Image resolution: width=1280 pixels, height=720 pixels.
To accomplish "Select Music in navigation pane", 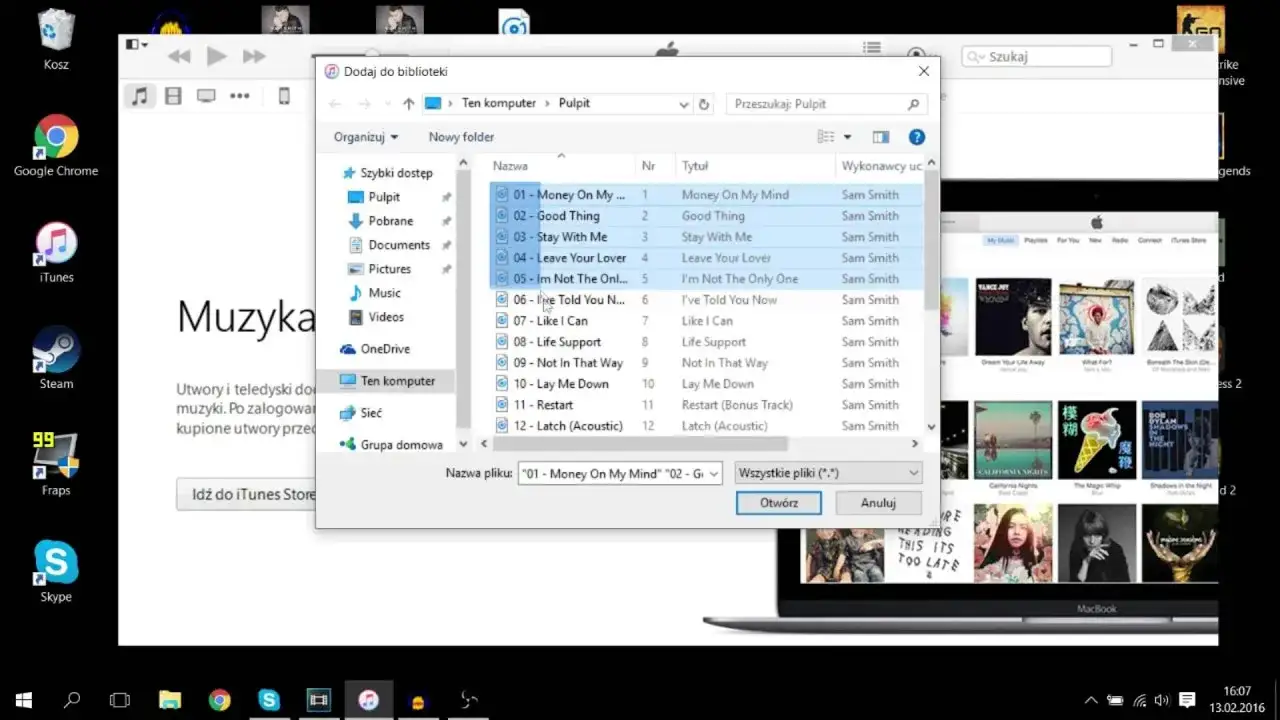I will pos(384,293).
